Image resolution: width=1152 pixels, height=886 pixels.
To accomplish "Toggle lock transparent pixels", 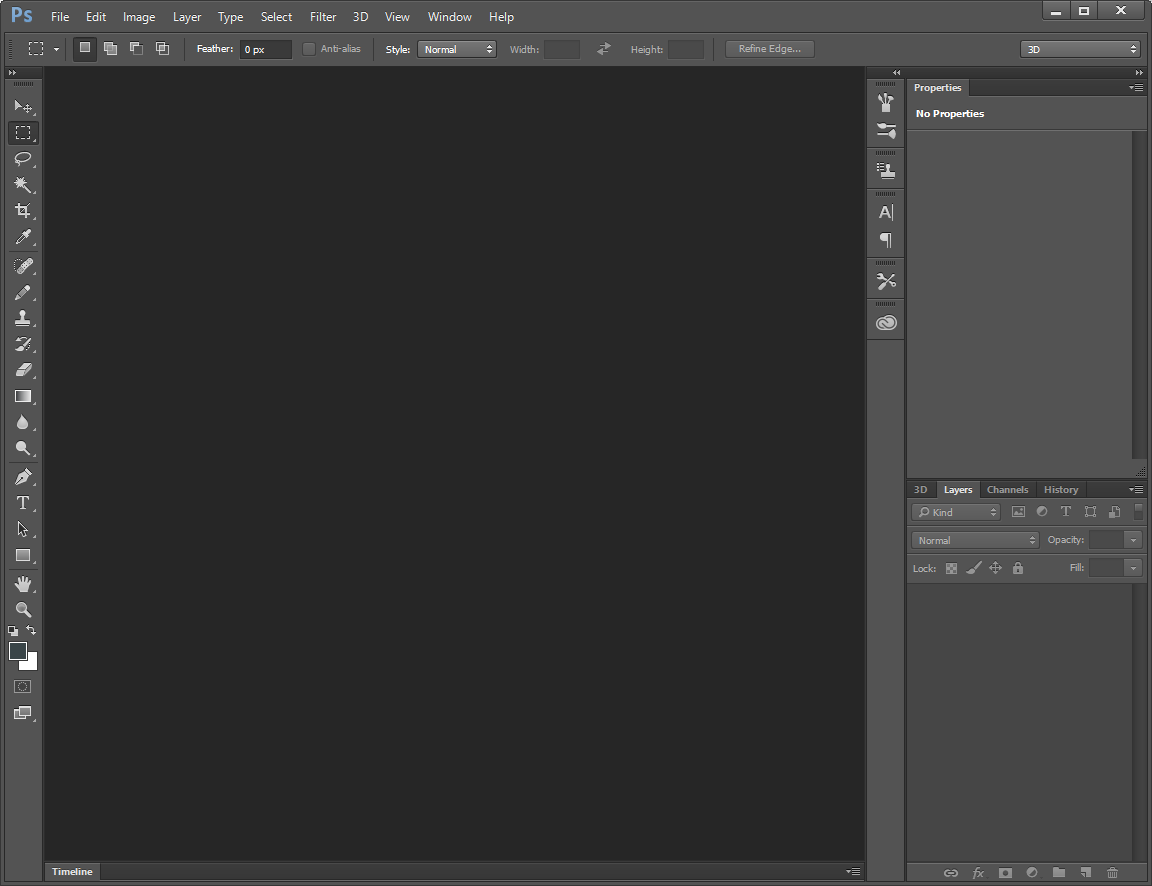I will click(x=951, y=569).
